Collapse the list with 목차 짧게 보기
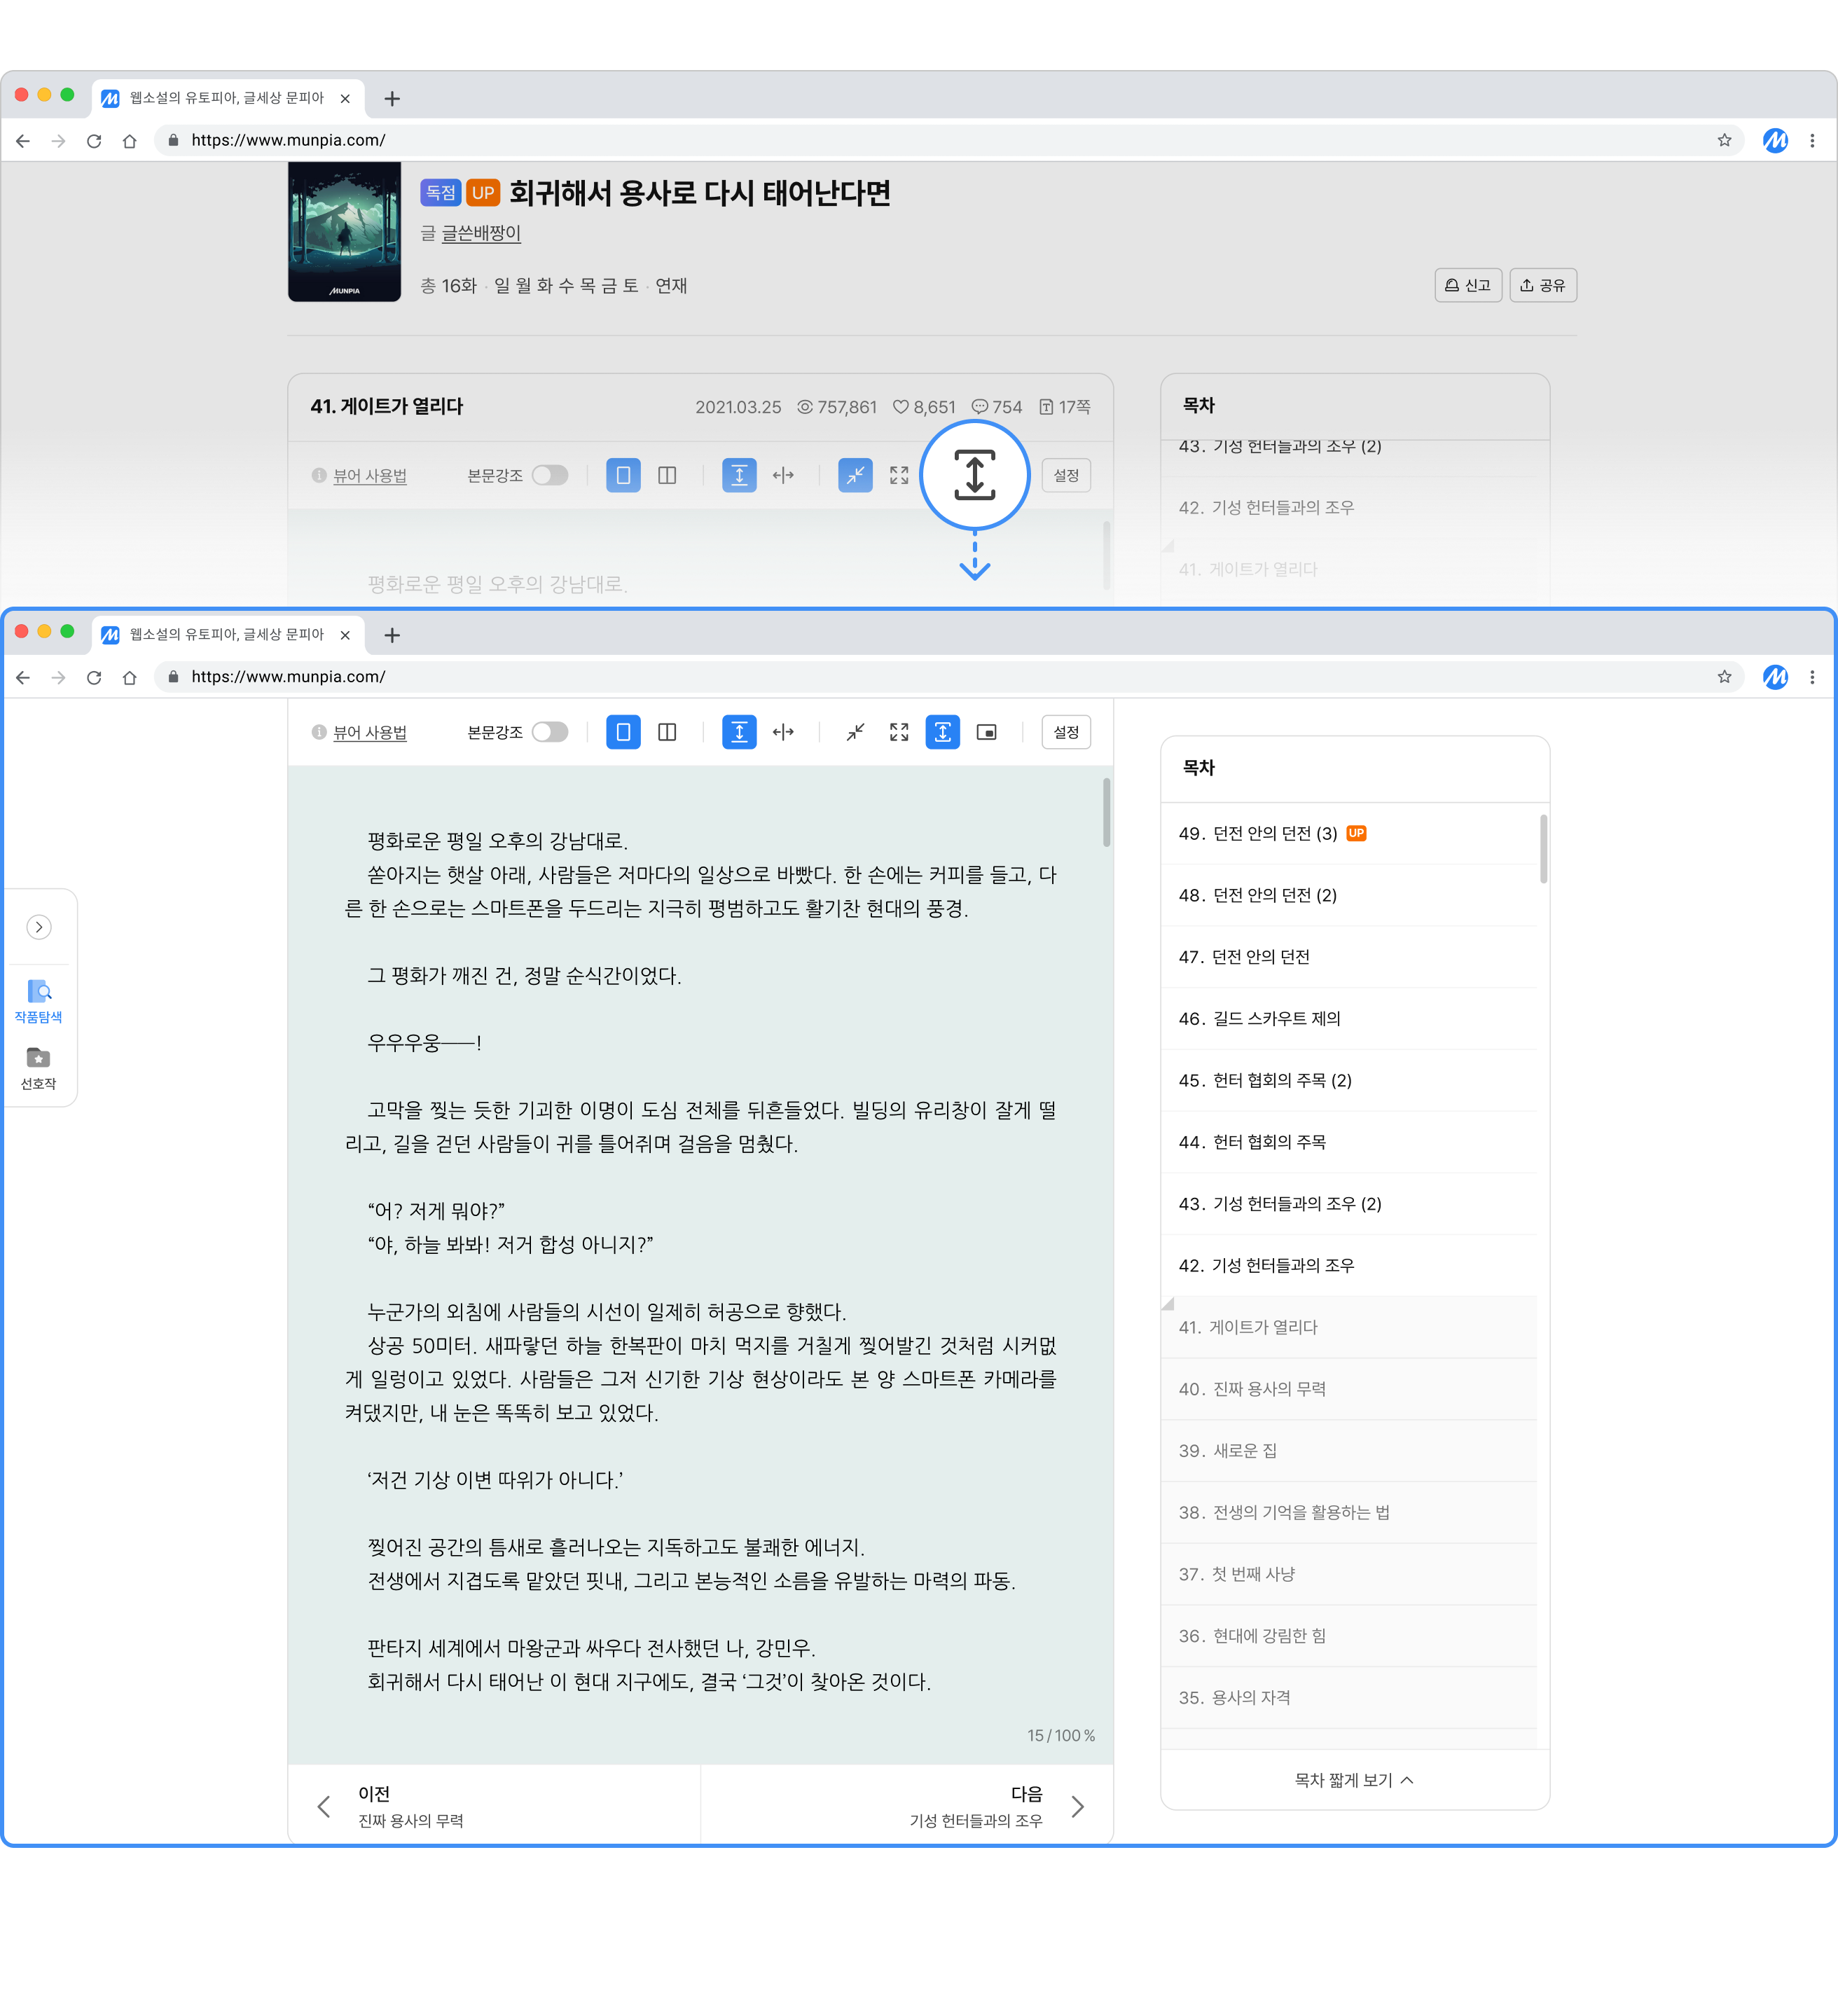Image resolution: width=1838 pixels, height=2016 pixels. [1354, 1780]
